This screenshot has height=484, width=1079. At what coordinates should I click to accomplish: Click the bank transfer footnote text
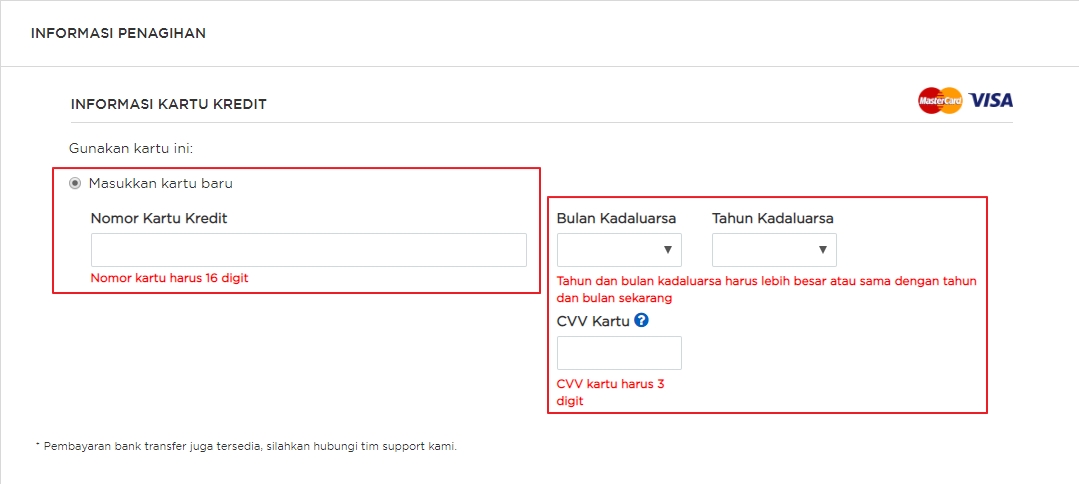point(245,446)
